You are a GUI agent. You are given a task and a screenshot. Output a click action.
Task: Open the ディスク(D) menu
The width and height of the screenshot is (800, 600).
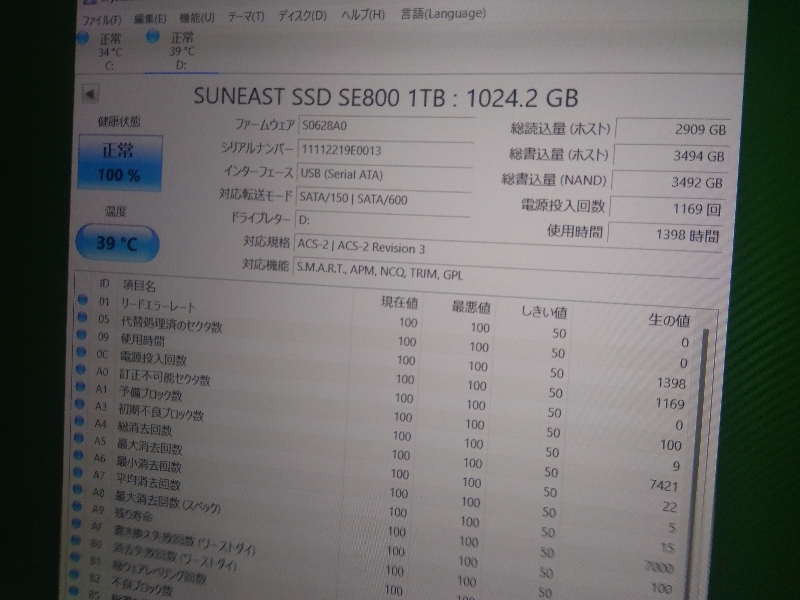302,16
